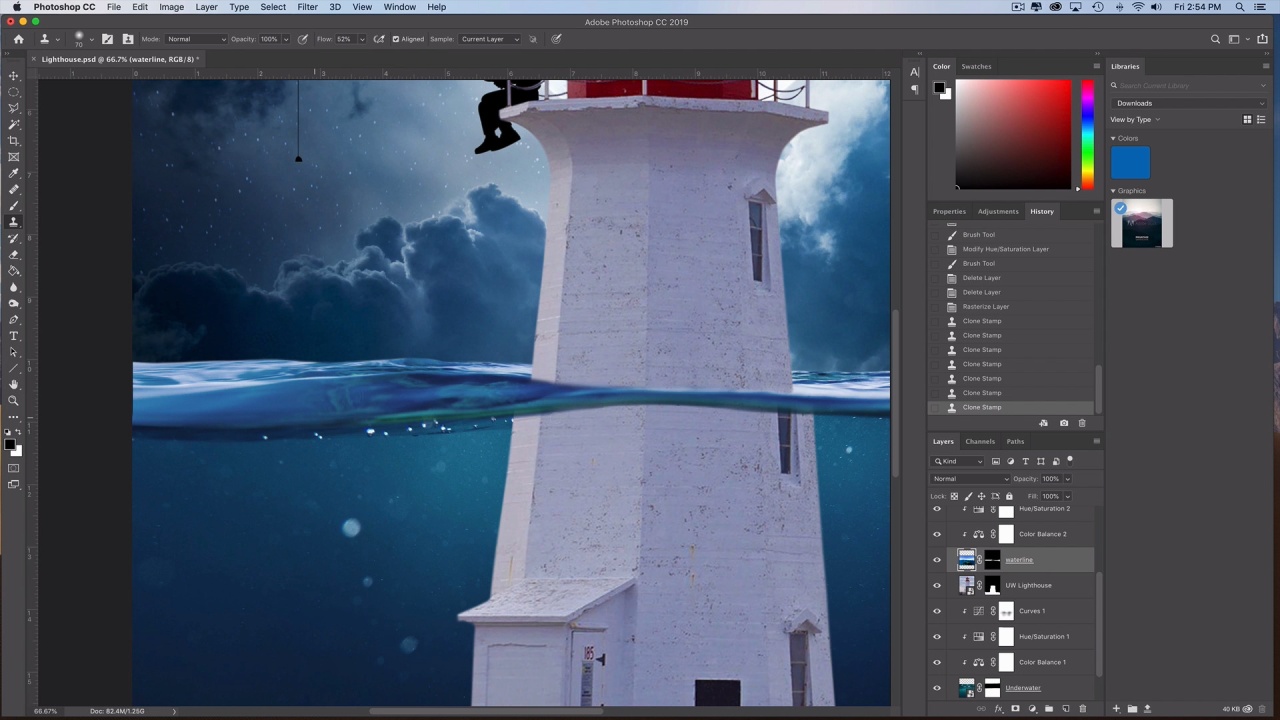Click the Libraries graphic thumbnail
1280x720 pixels.
click(x=1142, y=223)
